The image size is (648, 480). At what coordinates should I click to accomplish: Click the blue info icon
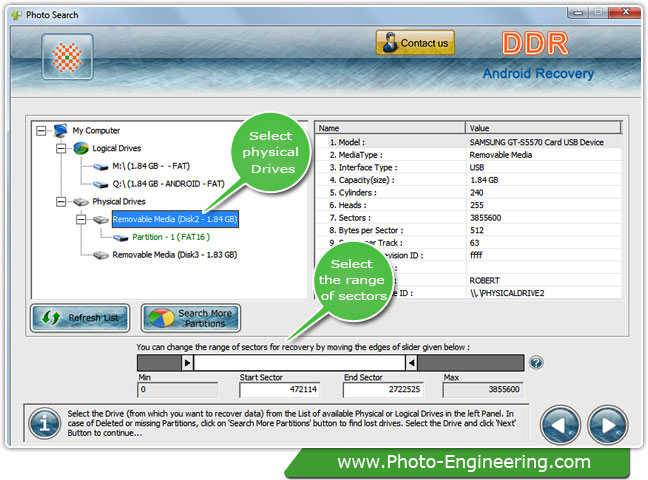point(45,424)
